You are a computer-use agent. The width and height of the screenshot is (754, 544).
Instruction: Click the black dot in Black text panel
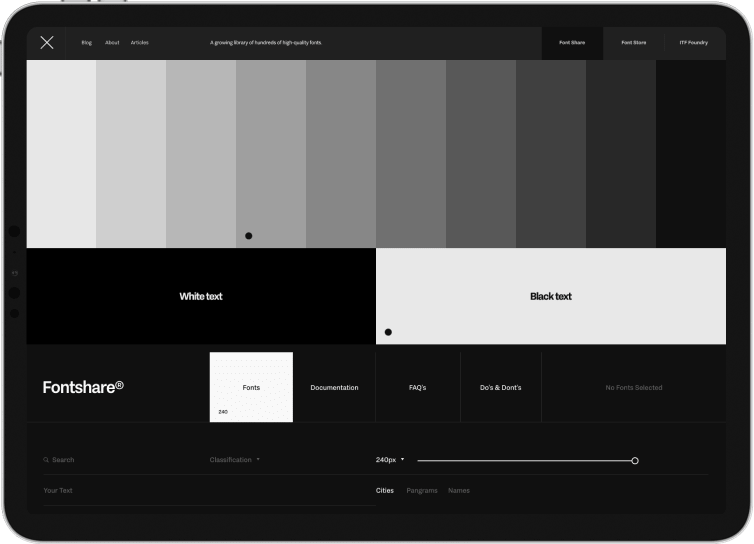click(x=388, y=332)
